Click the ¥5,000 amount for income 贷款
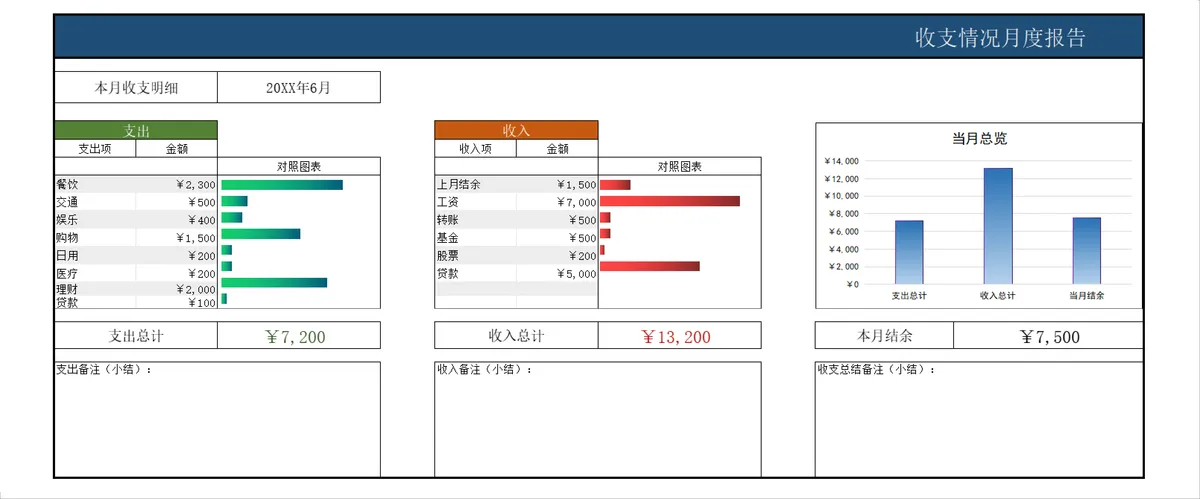The height and width of the screenshot is (499, 1200). (576, 273)
